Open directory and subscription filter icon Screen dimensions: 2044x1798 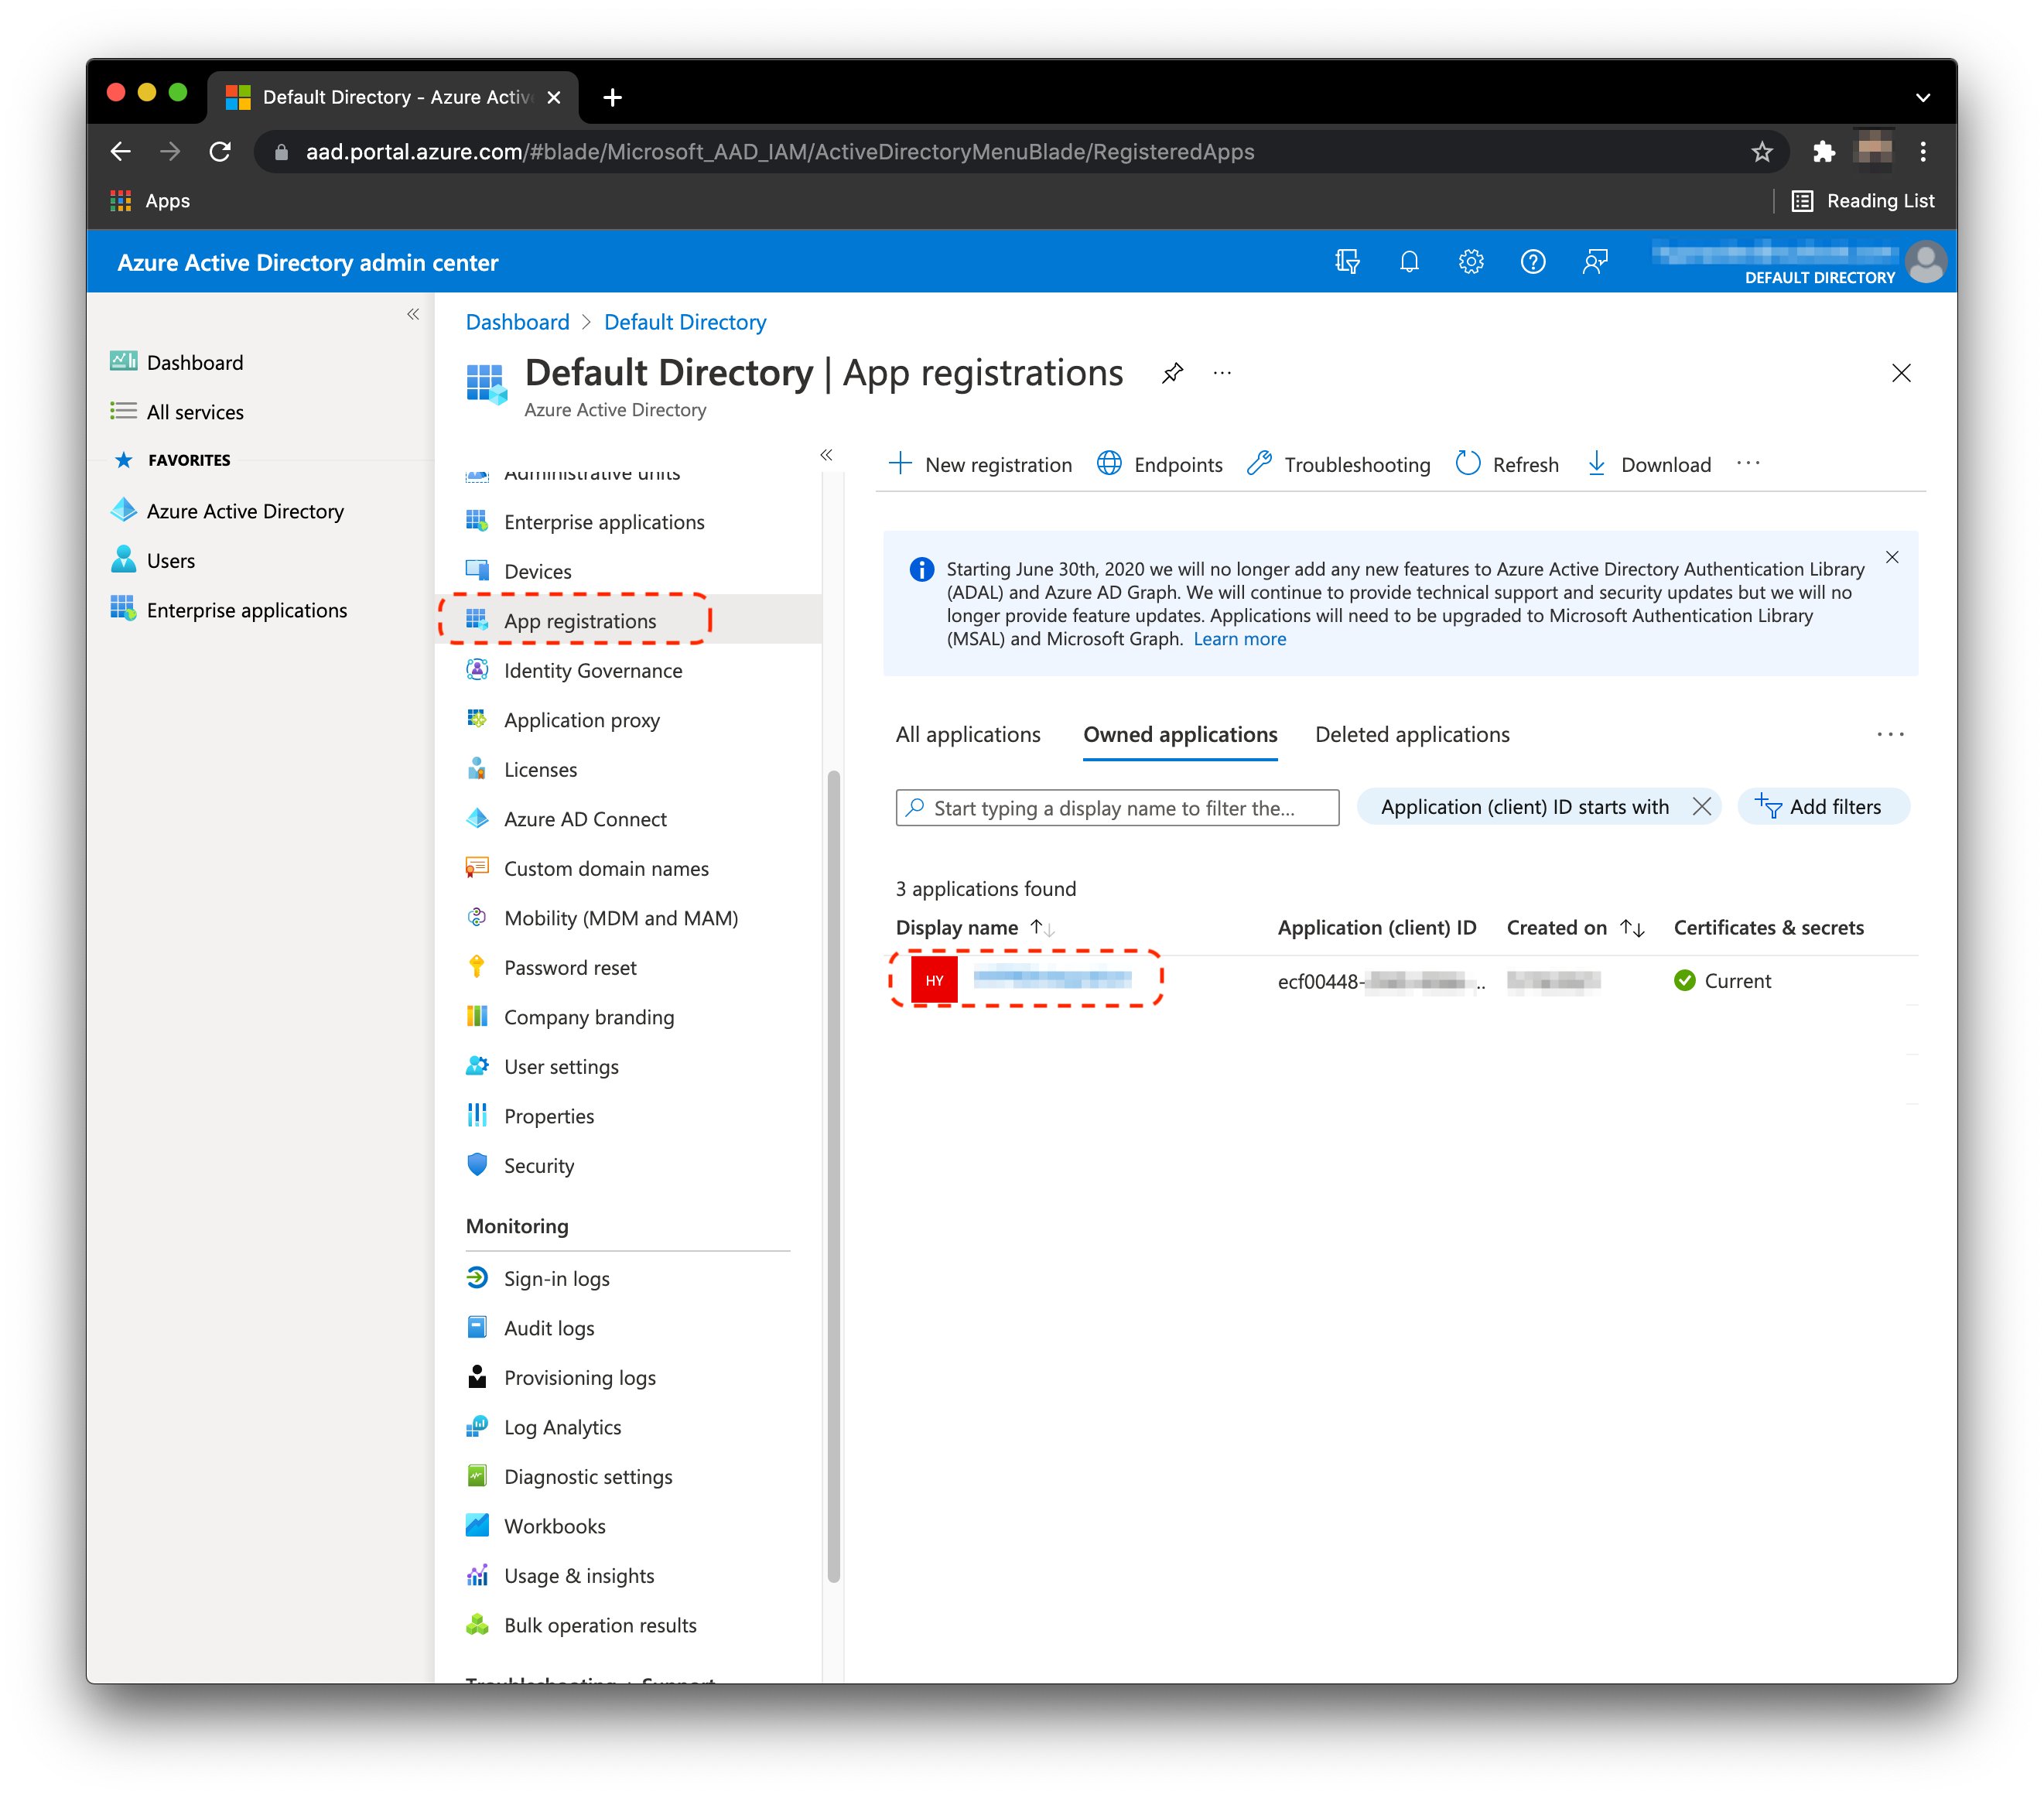click(x=1347, y=262)
